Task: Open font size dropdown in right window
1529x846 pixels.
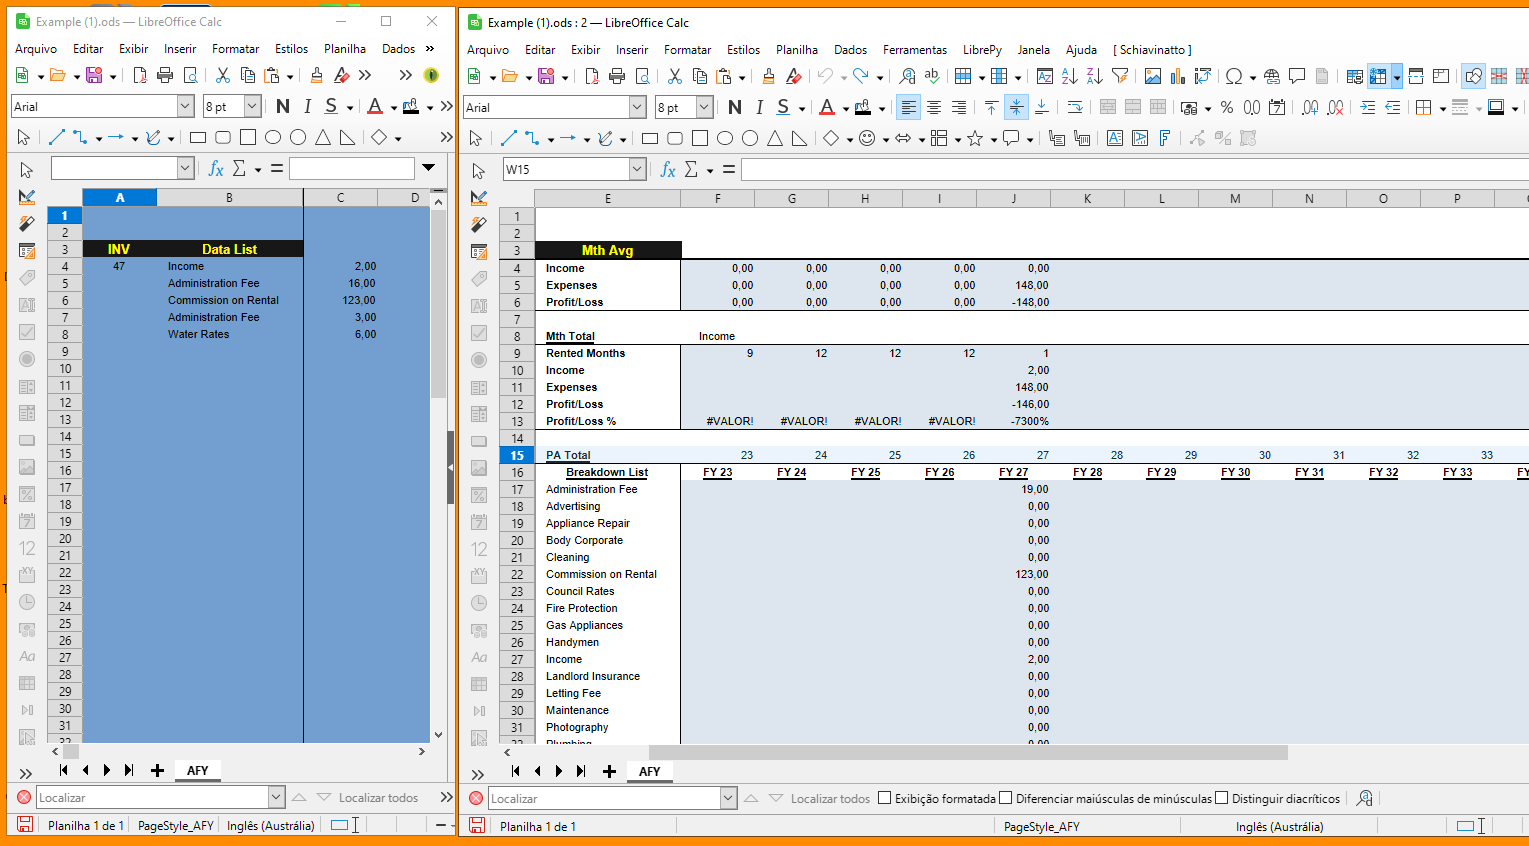Action: (704, 107)
